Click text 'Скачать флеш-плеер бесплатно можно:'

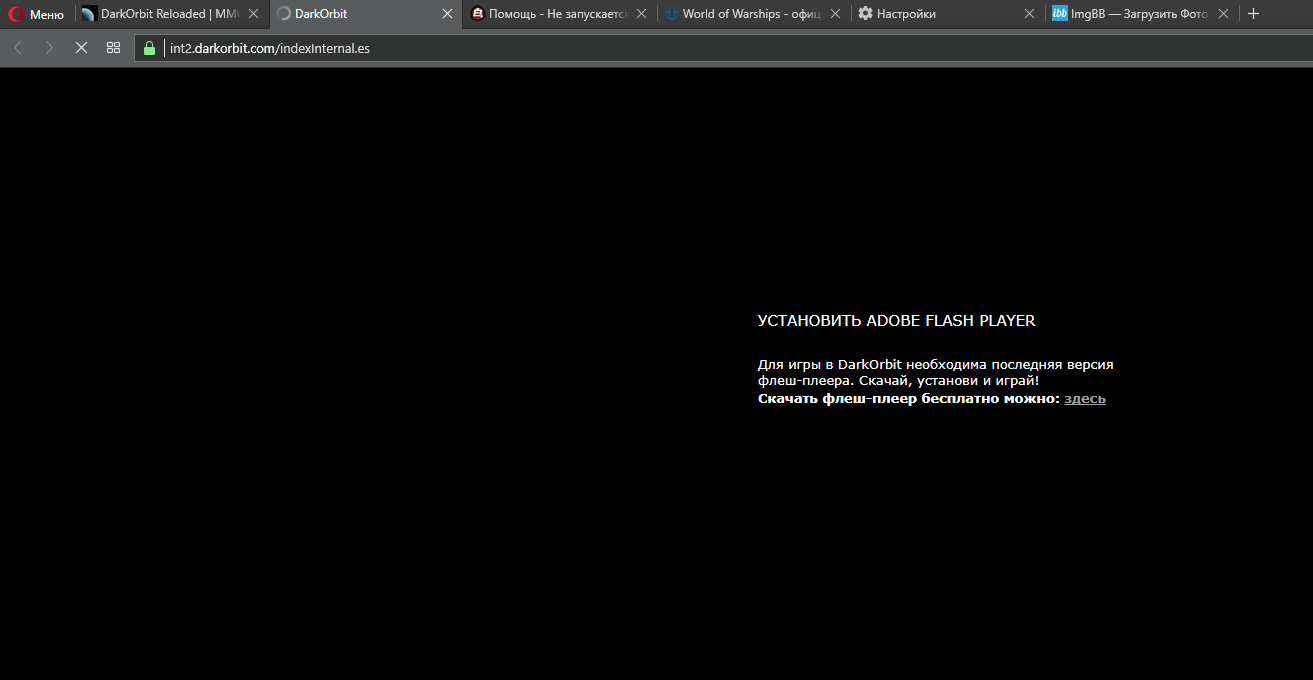[x=908, y=399]
